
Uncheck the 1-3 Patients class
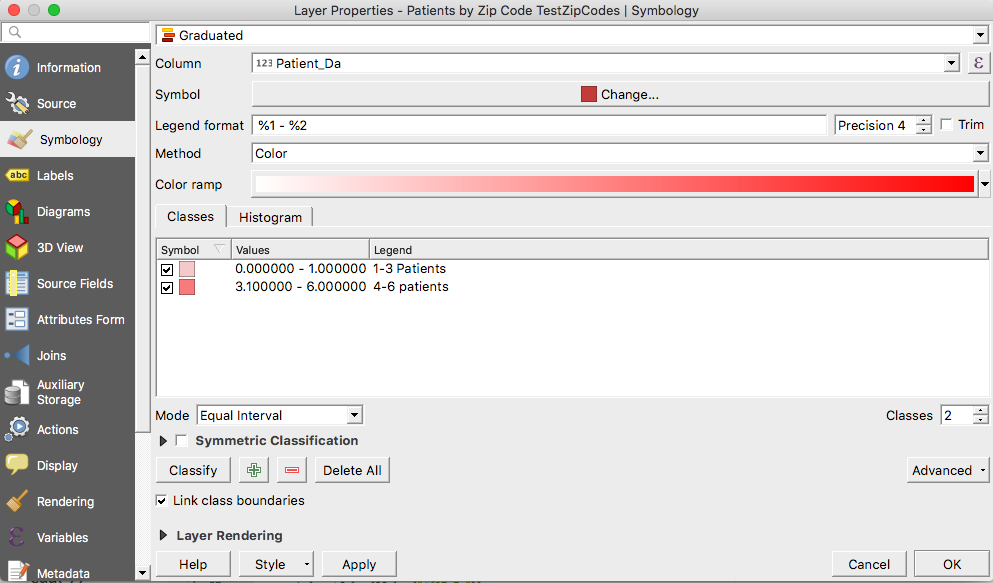[167, 269]
